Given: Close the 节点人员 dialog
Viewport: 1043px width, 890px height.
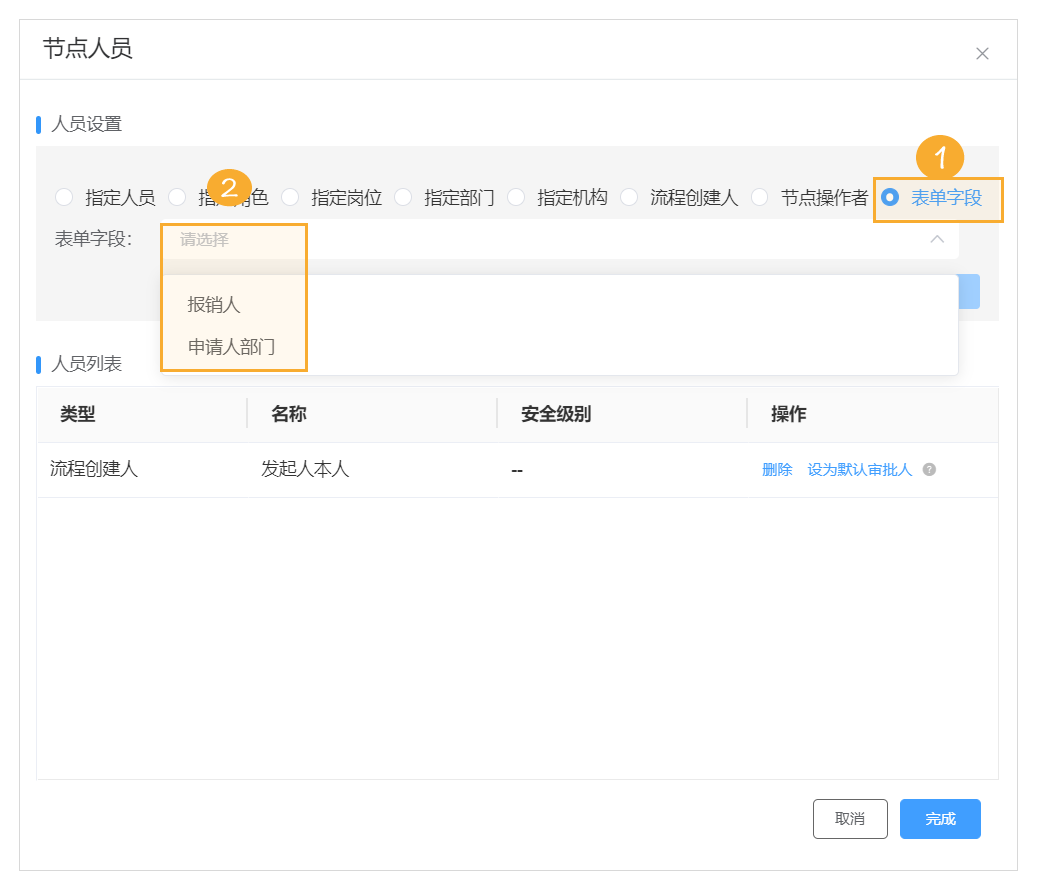Looking at the screenshot, I should coord(982,52).
